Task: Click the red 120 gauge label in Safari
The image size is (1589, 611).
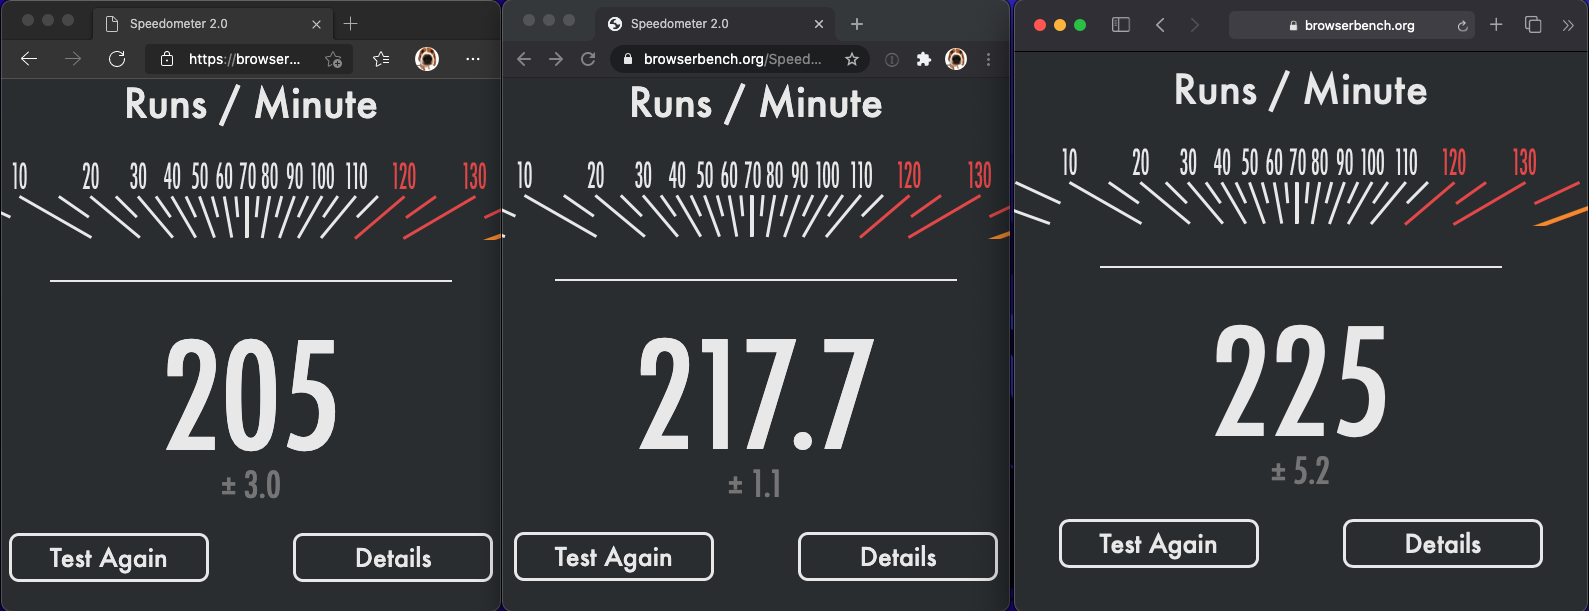Action: pyautogui.click(x=1454, y=162)
